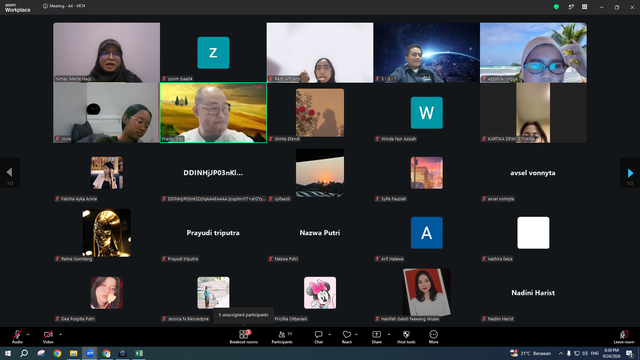Expand the Share options arrow
This screenshot has height=360, width=640.
click(389, 334)
